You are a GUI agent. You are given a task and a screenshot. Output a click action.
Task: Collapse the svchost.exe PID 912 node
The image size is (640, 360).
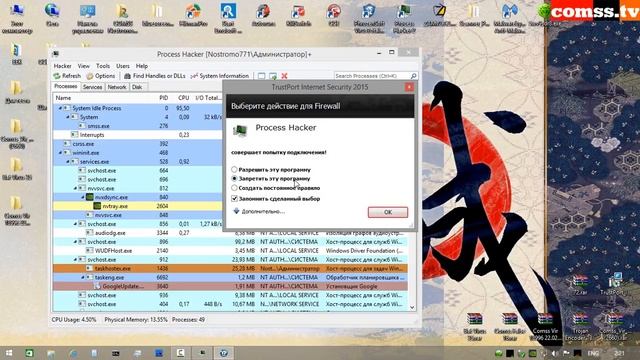pyautogui.click(x=75, y=260)
